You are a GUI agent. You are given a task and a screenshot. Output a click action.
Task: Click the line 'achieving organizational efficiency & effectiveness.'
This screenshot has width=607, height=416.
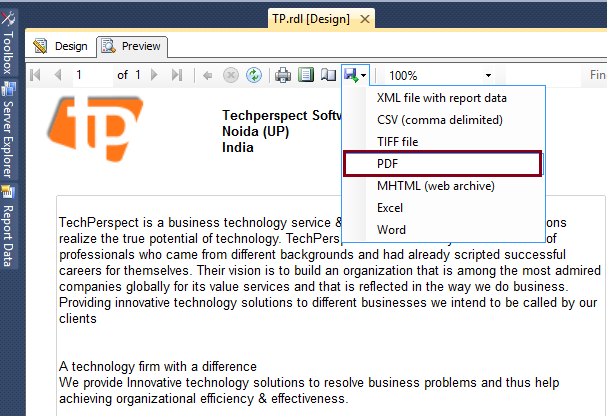204,399
